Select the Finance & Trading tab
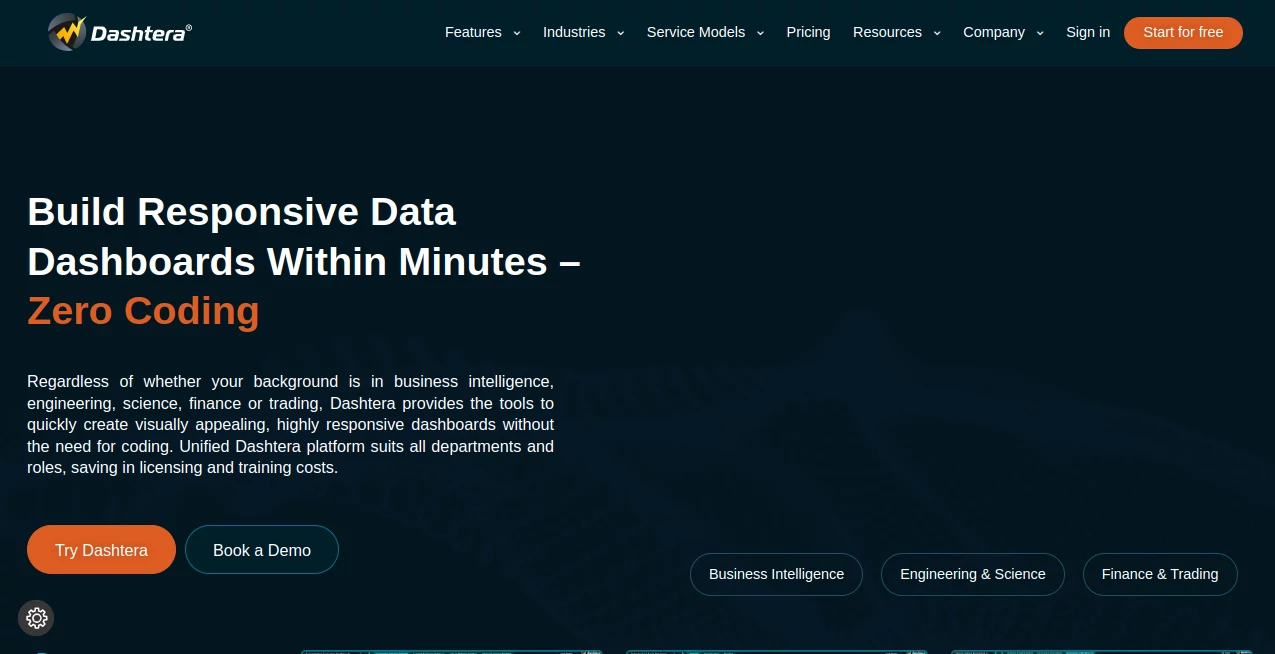Screen dimensions: 1275x654 tap(1160, 574)
